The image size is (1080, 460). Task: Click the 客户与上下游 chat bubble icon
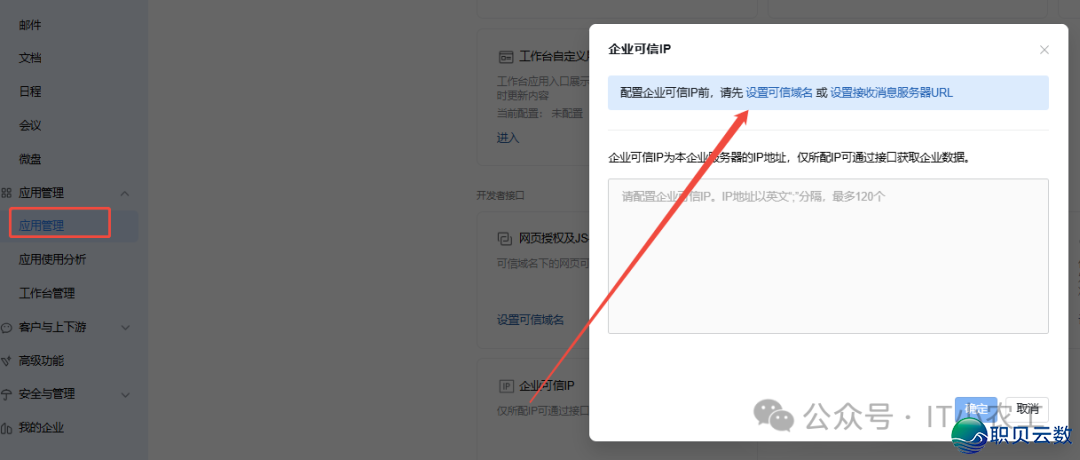(x=6, y=328)
